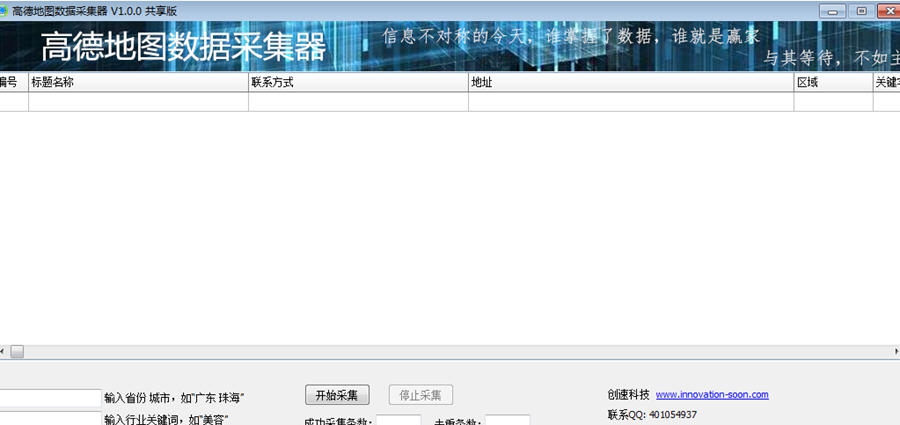Select the 编号 column header

pyautogui.click(x=14, y=82)
